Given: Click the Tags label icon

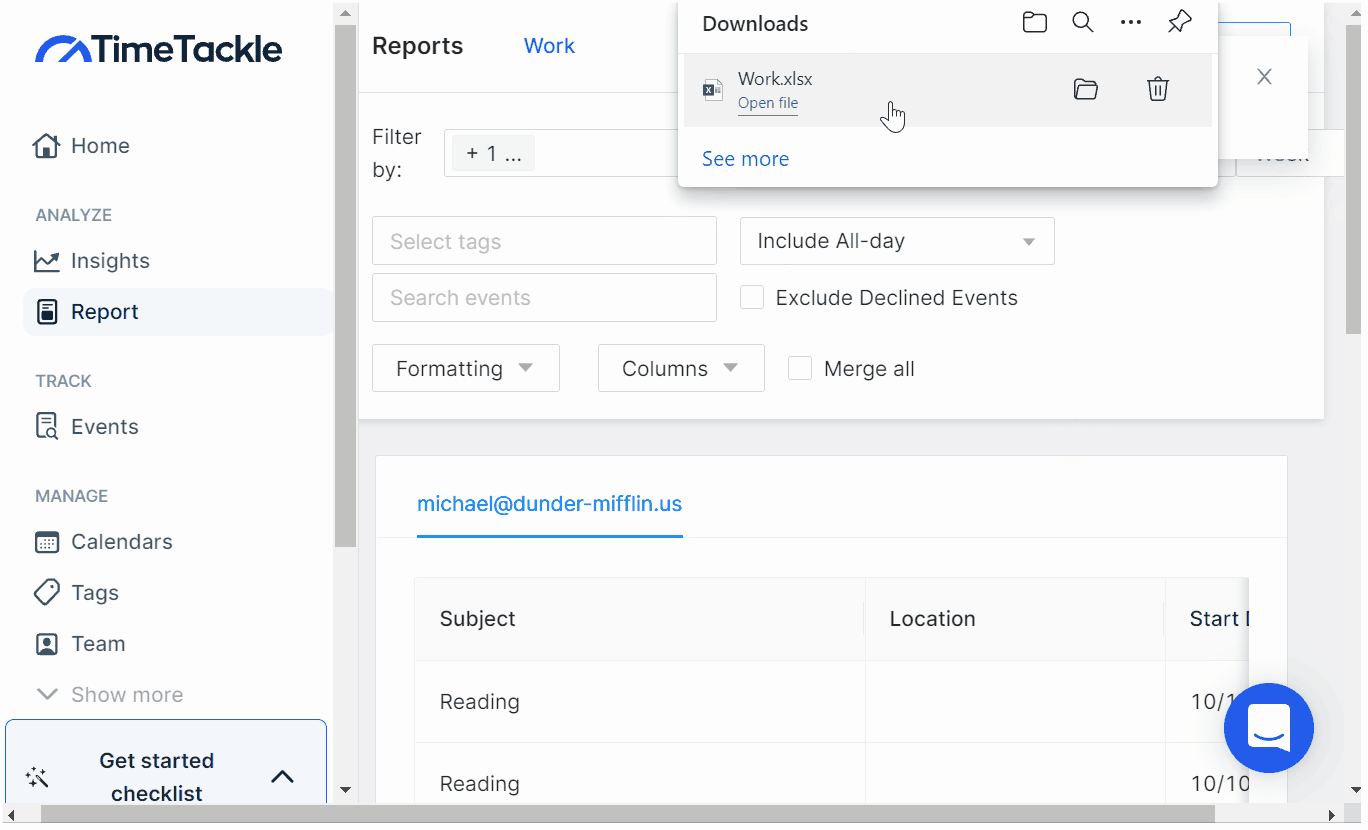Looking at the screenshot, I should pos(46,593).
